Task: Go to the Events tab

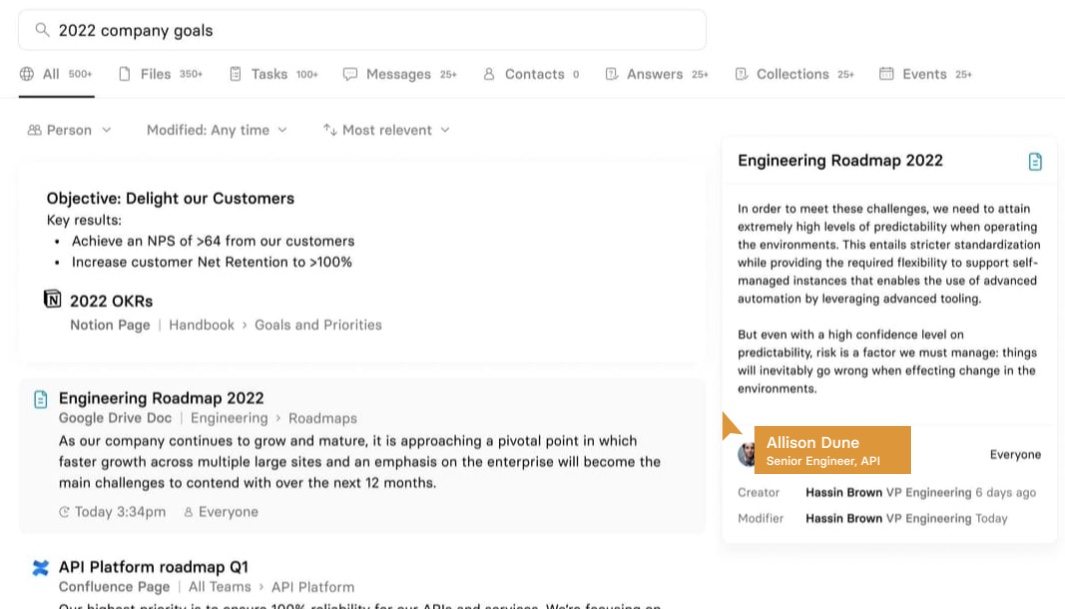Action: point(924,74)
